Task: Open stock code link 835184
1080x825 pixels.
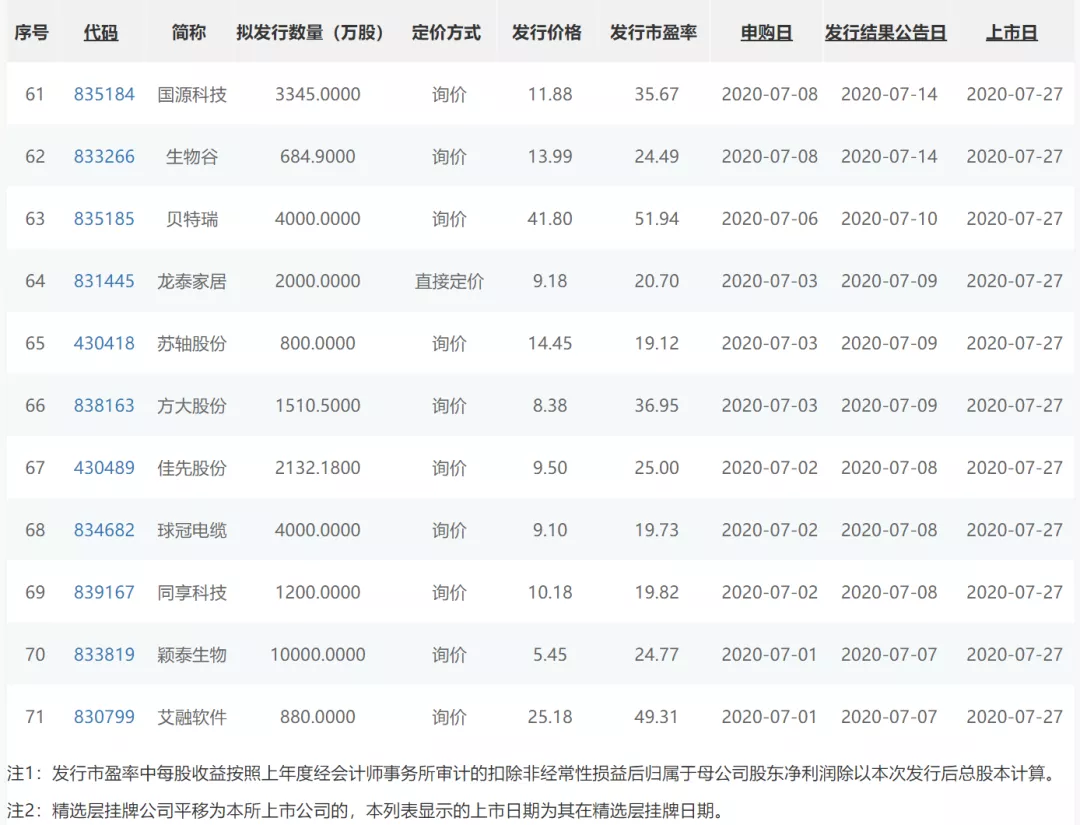Action: coord(105,94)
